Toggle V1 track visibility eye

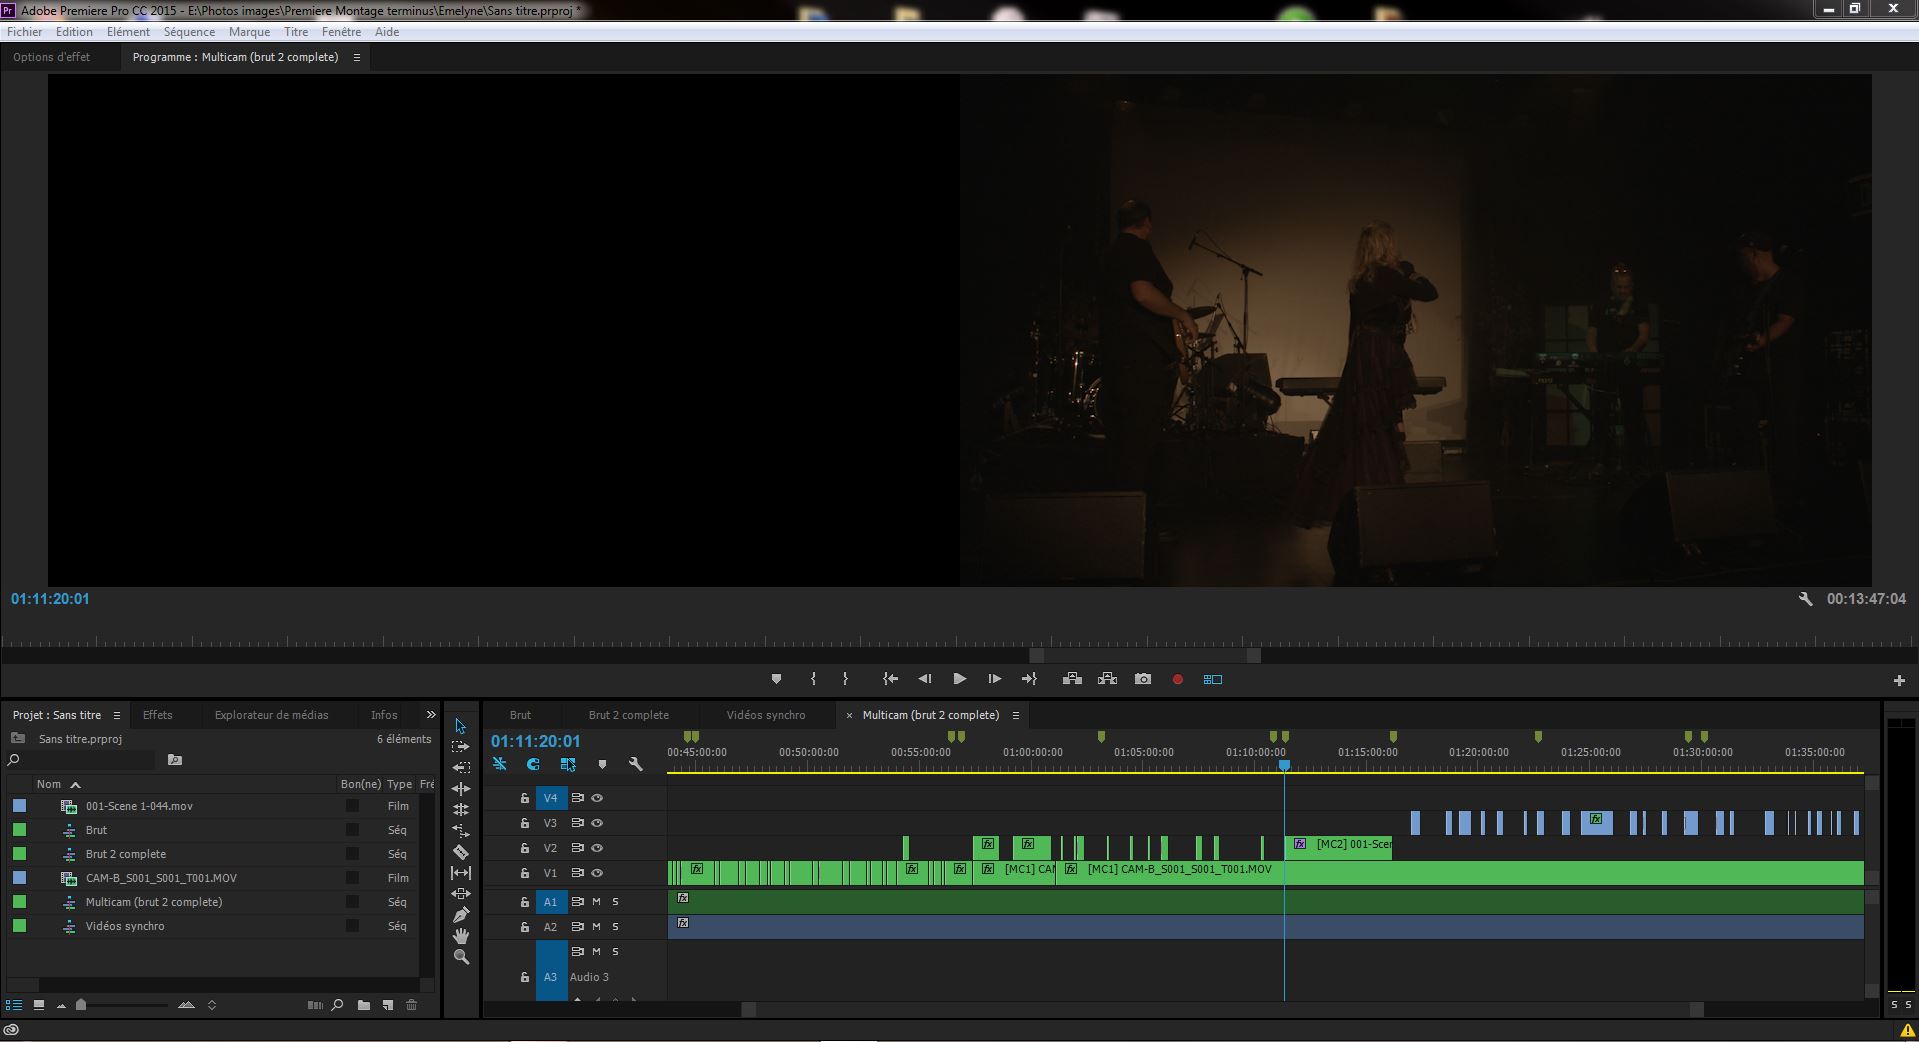597,873
